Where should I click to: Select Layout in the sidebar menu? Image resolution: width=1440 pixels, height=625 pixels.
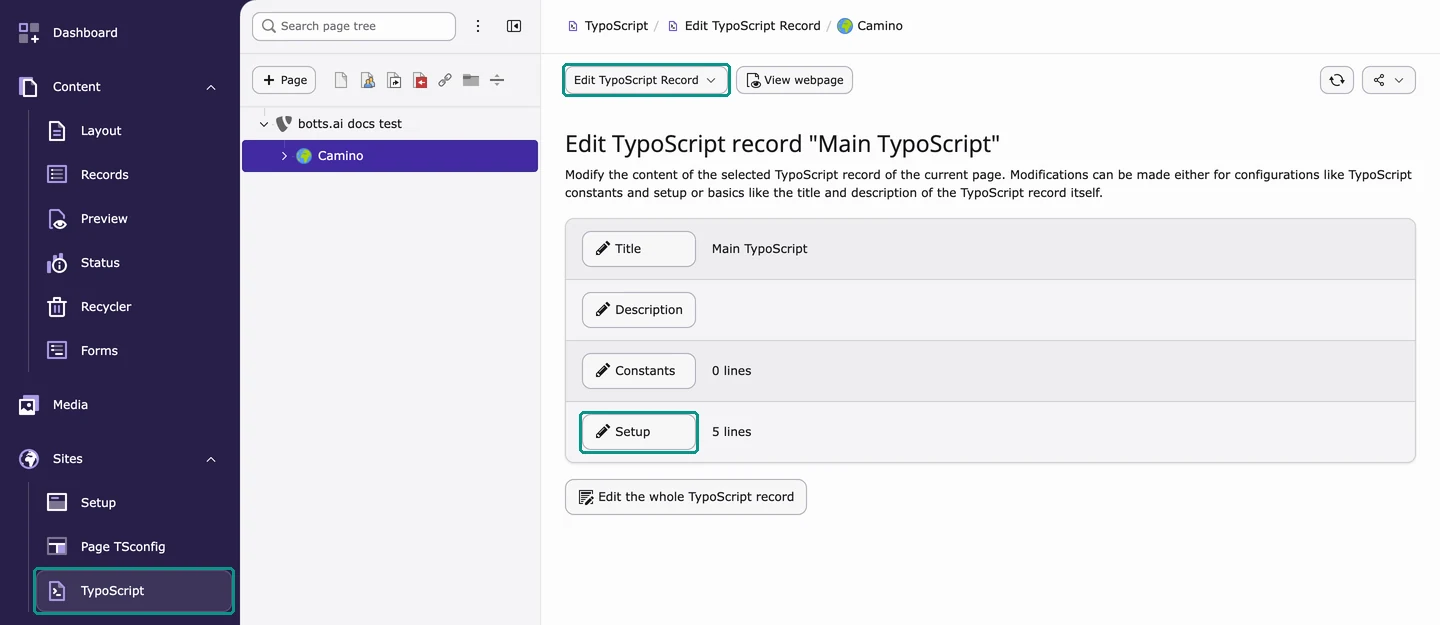(x=101, y=131)
